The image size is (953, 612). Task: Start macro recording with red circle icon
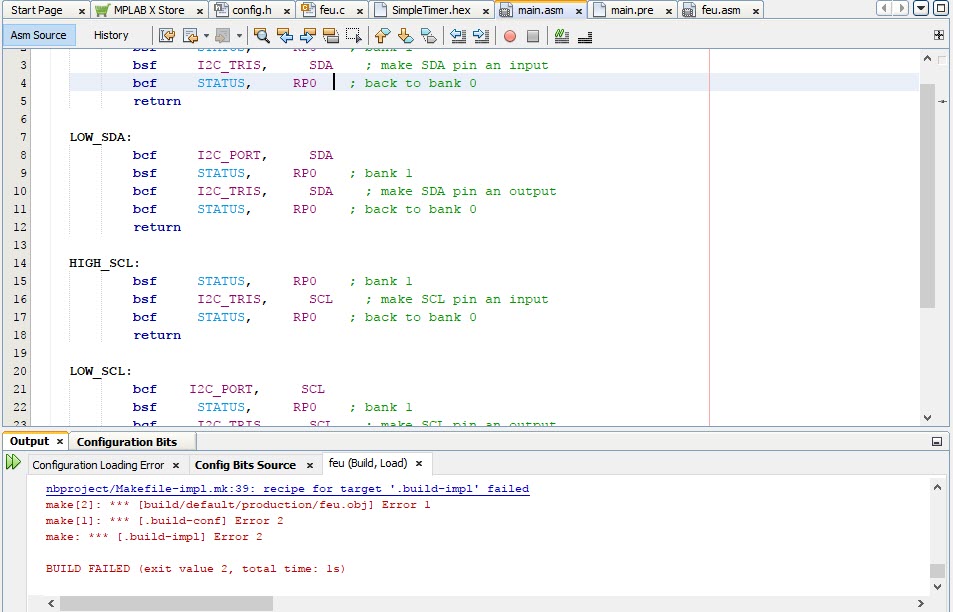click(510, 33)
